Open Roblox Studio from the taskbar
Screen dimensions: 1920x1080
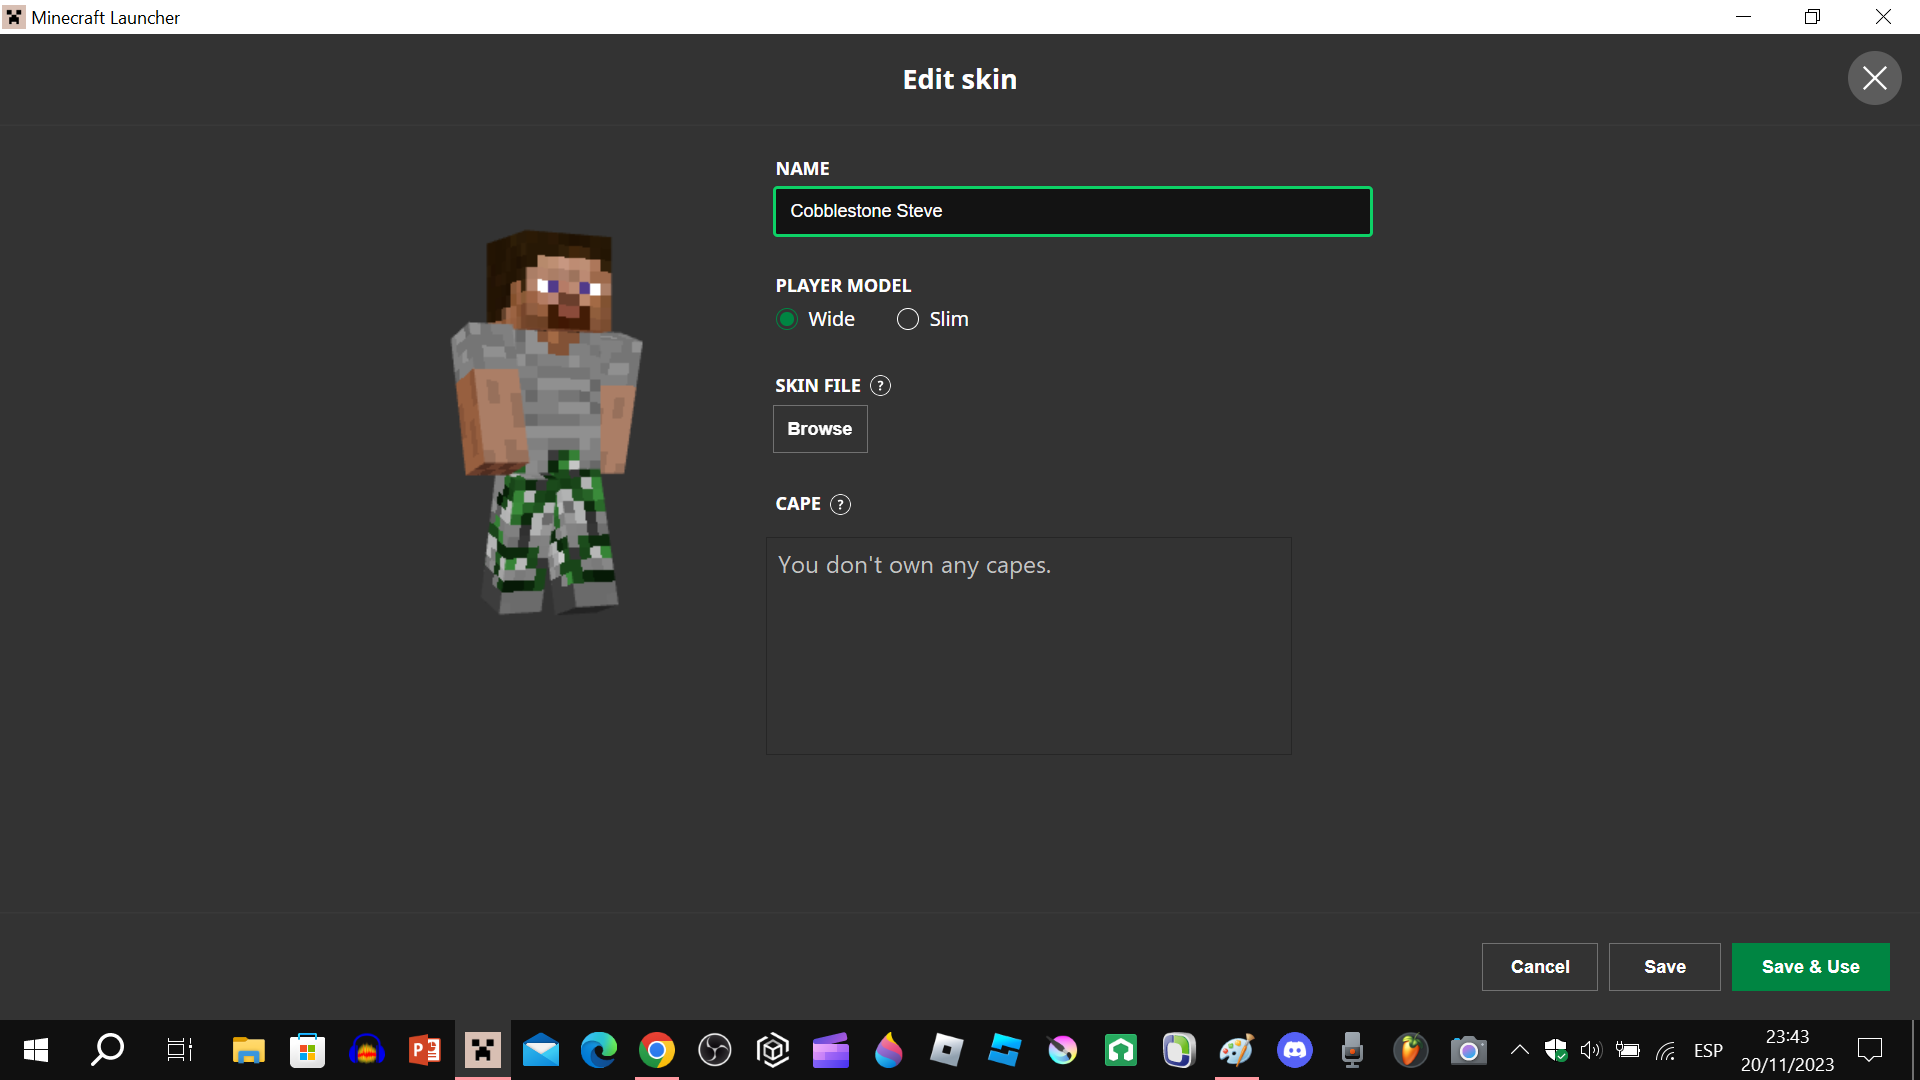[x=1004, y=1050]
